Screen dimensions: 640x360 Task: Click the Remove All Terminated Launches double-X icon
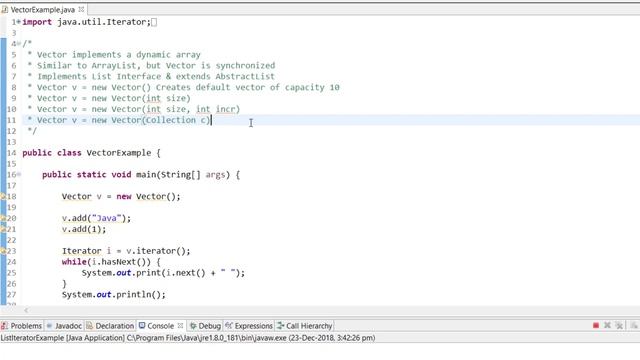[619, 325]
